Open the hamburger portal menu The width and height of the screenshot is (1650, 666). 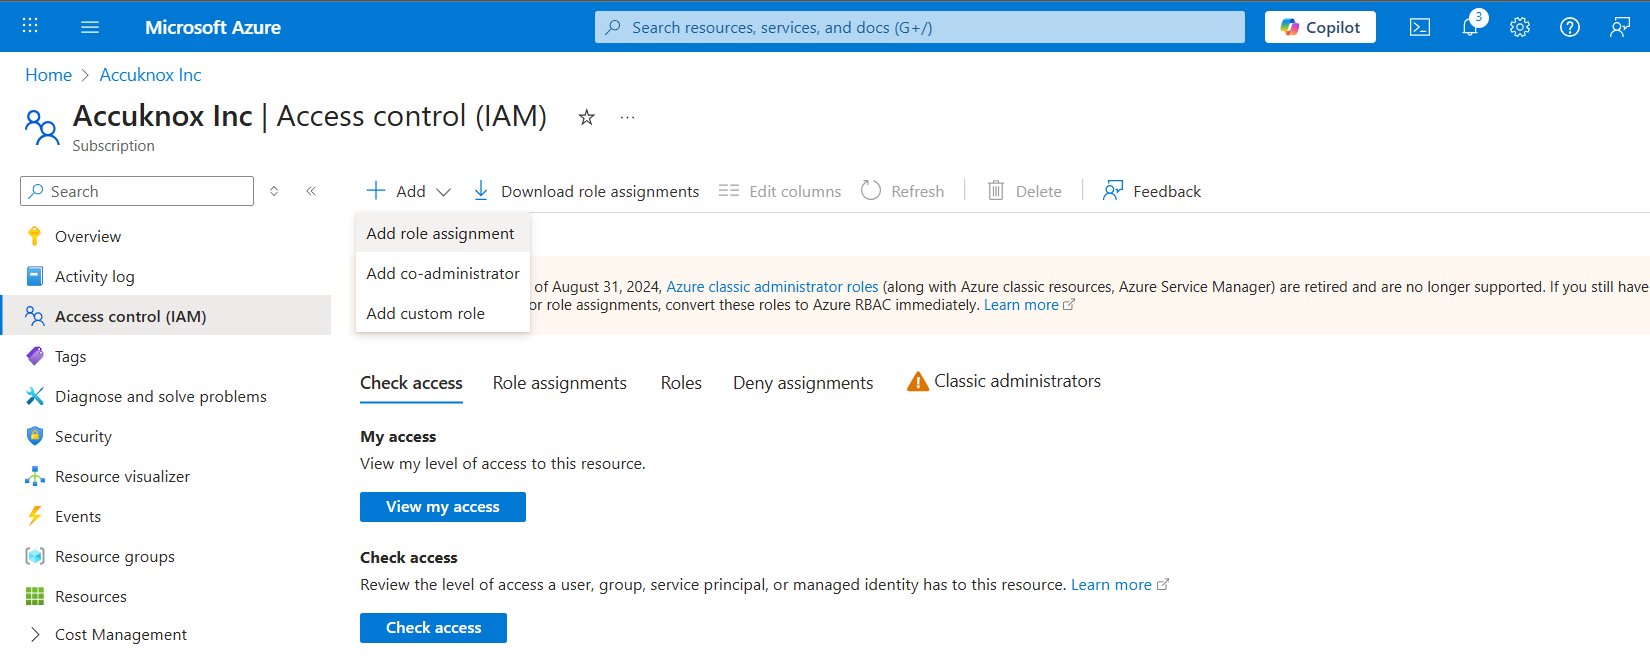[x=90, y=27]
